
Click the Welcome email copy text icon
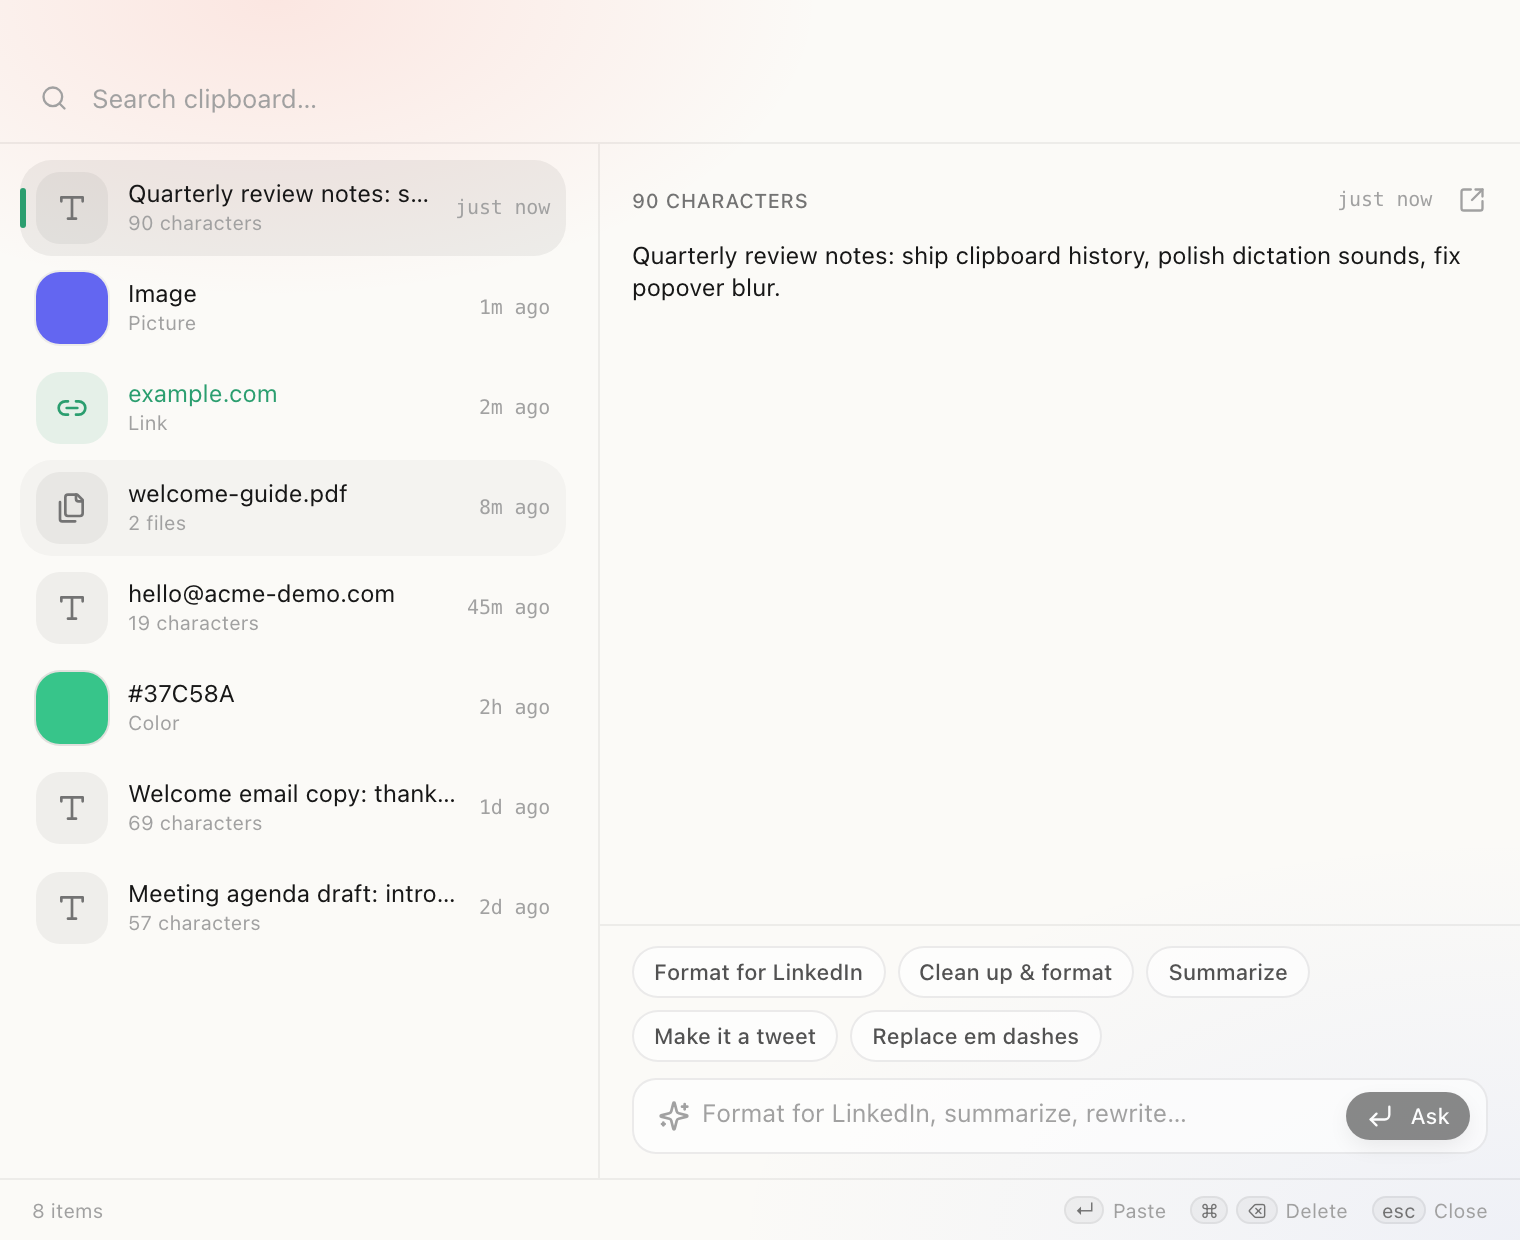point(72,808)
